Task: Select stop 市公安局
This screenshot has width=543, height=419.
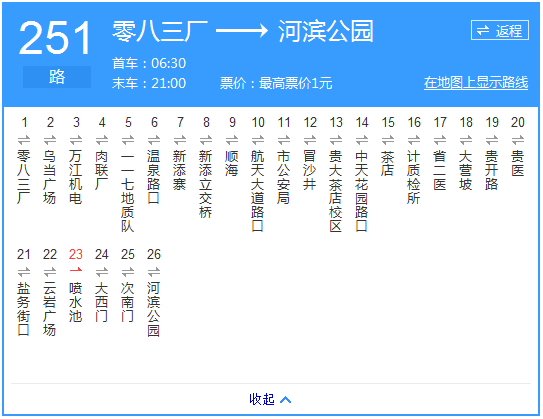Action: click(284, 177)
